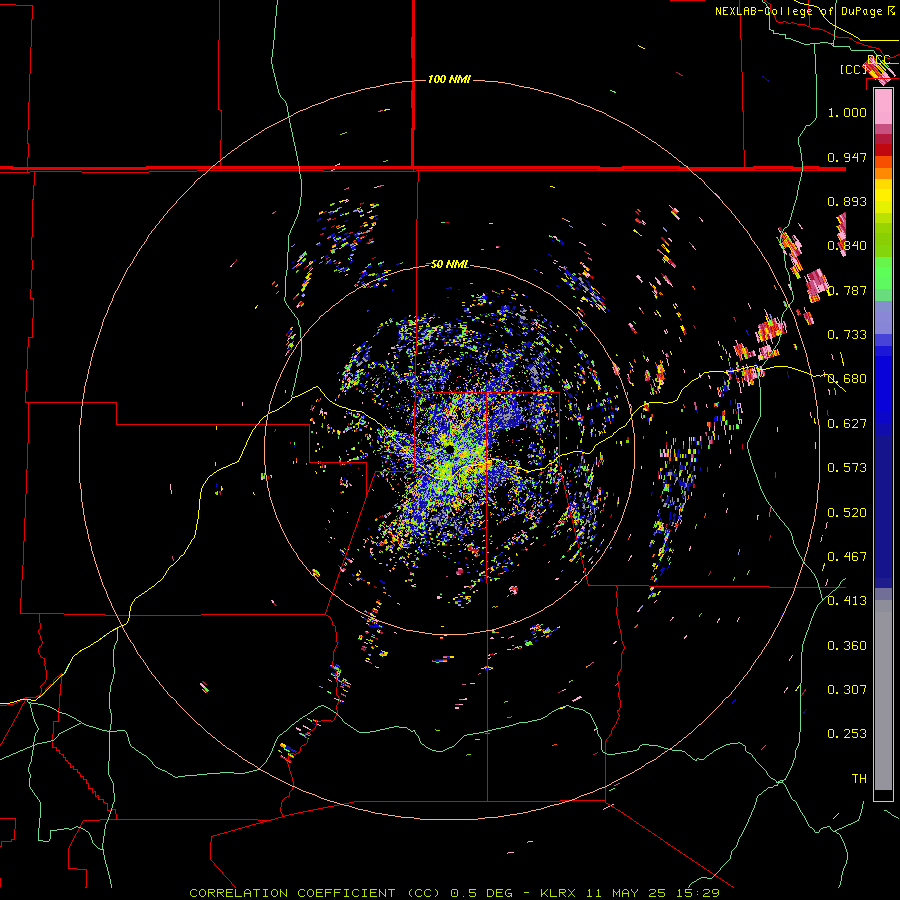Click the "11 MAY 25" date in the caption
The width and height of the screenshot is (900, 900).
click(x=627, y=893)
